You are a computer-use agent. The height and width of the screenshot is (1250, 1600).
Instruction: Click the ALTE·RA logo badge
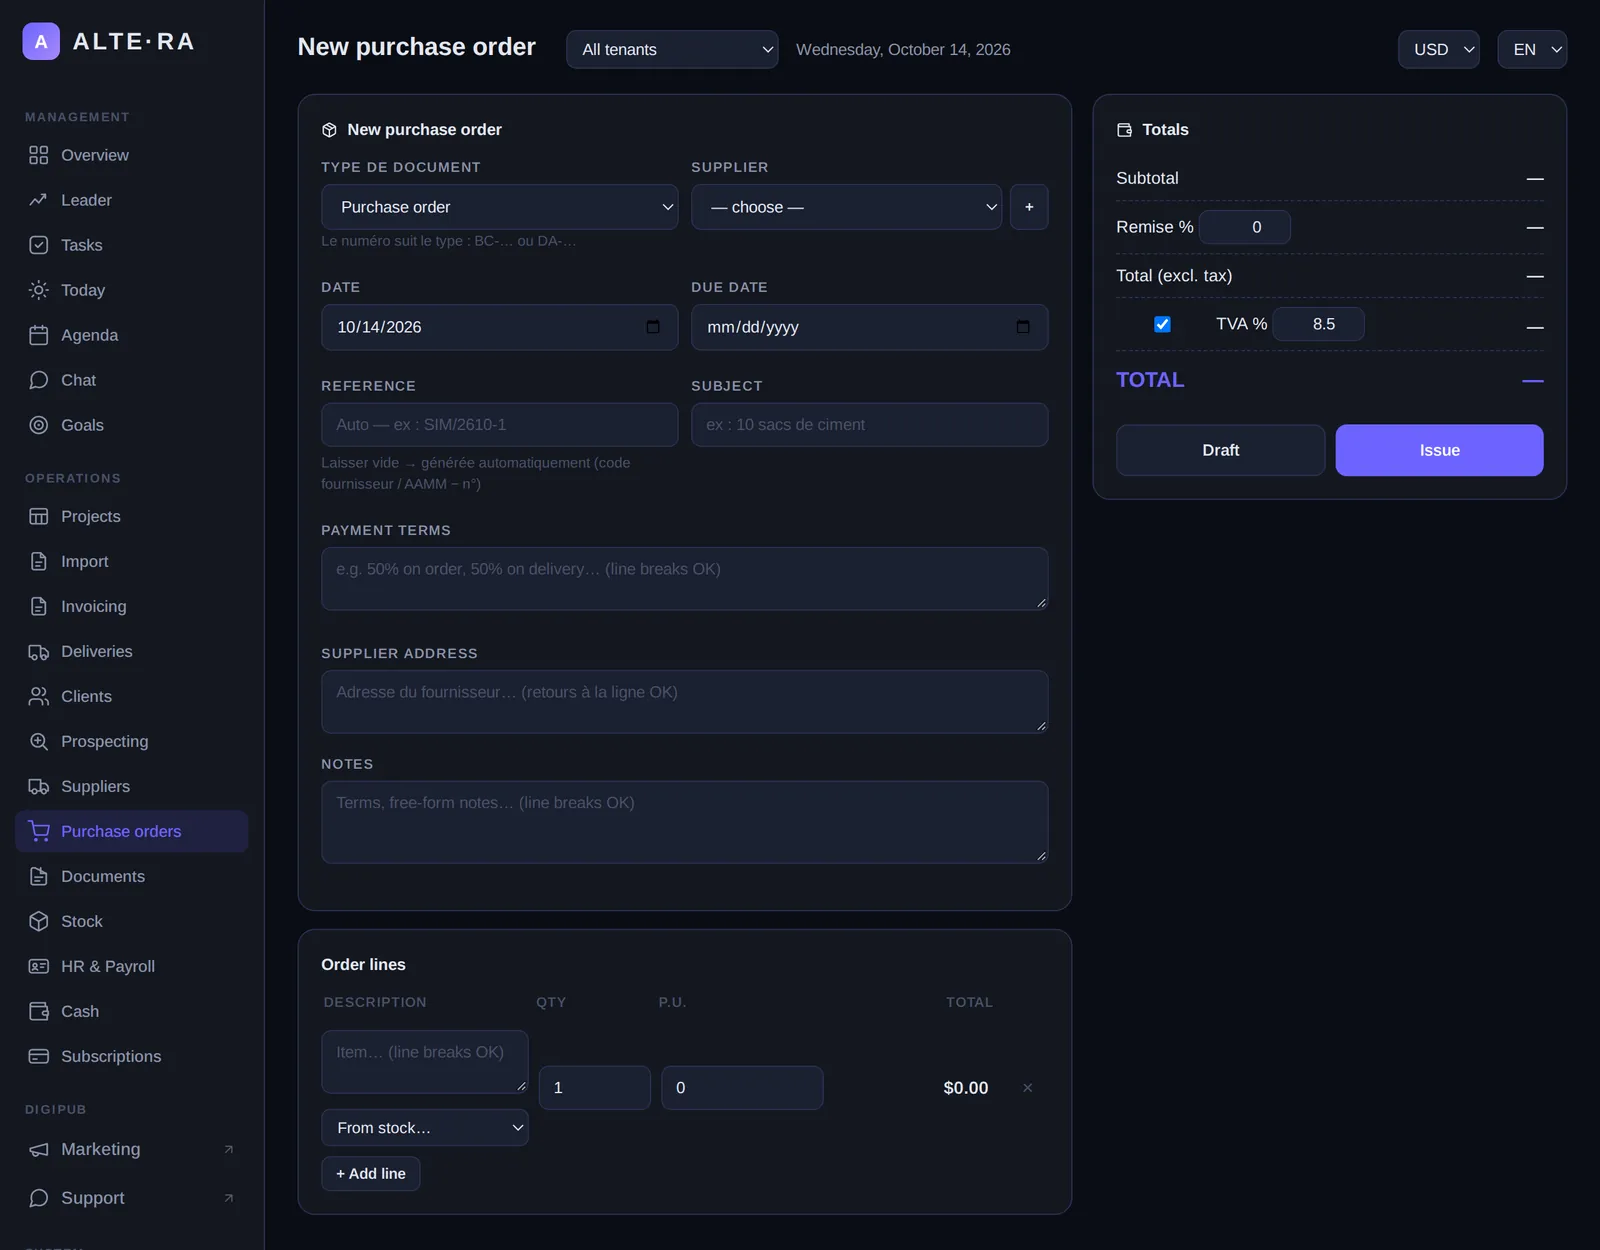pos(41,42)
